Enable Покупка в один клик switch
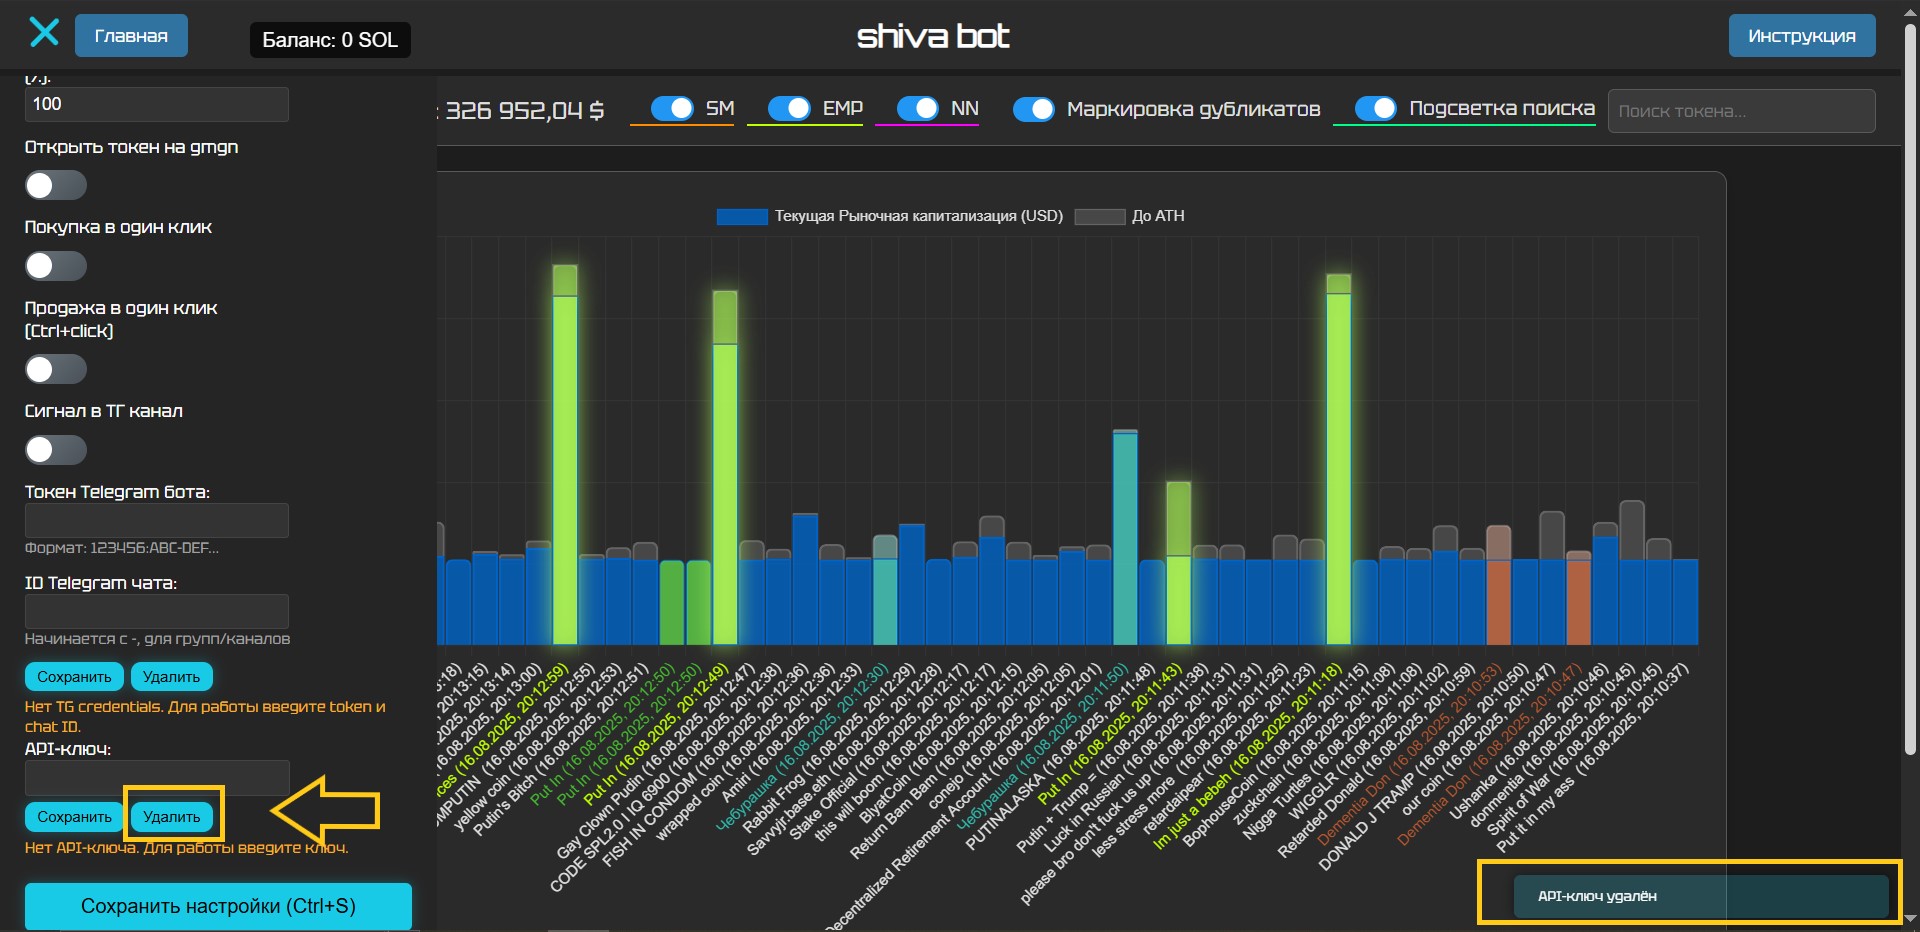Screen dimensions: 1920x932 pos(56,266)
